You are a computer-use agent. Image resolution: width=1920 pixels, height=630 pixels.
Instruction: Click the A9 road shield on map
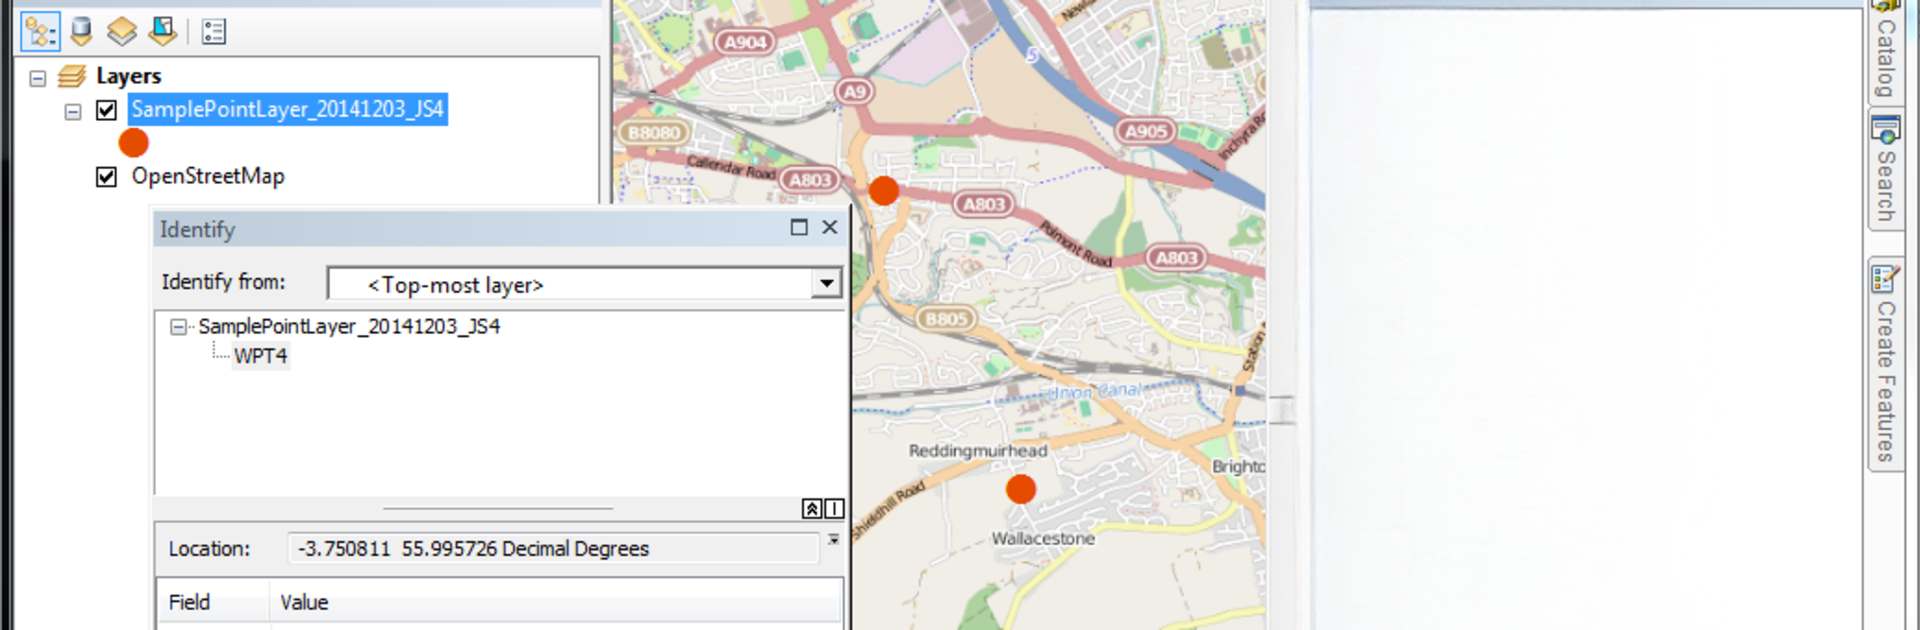[x=854, y=92]
